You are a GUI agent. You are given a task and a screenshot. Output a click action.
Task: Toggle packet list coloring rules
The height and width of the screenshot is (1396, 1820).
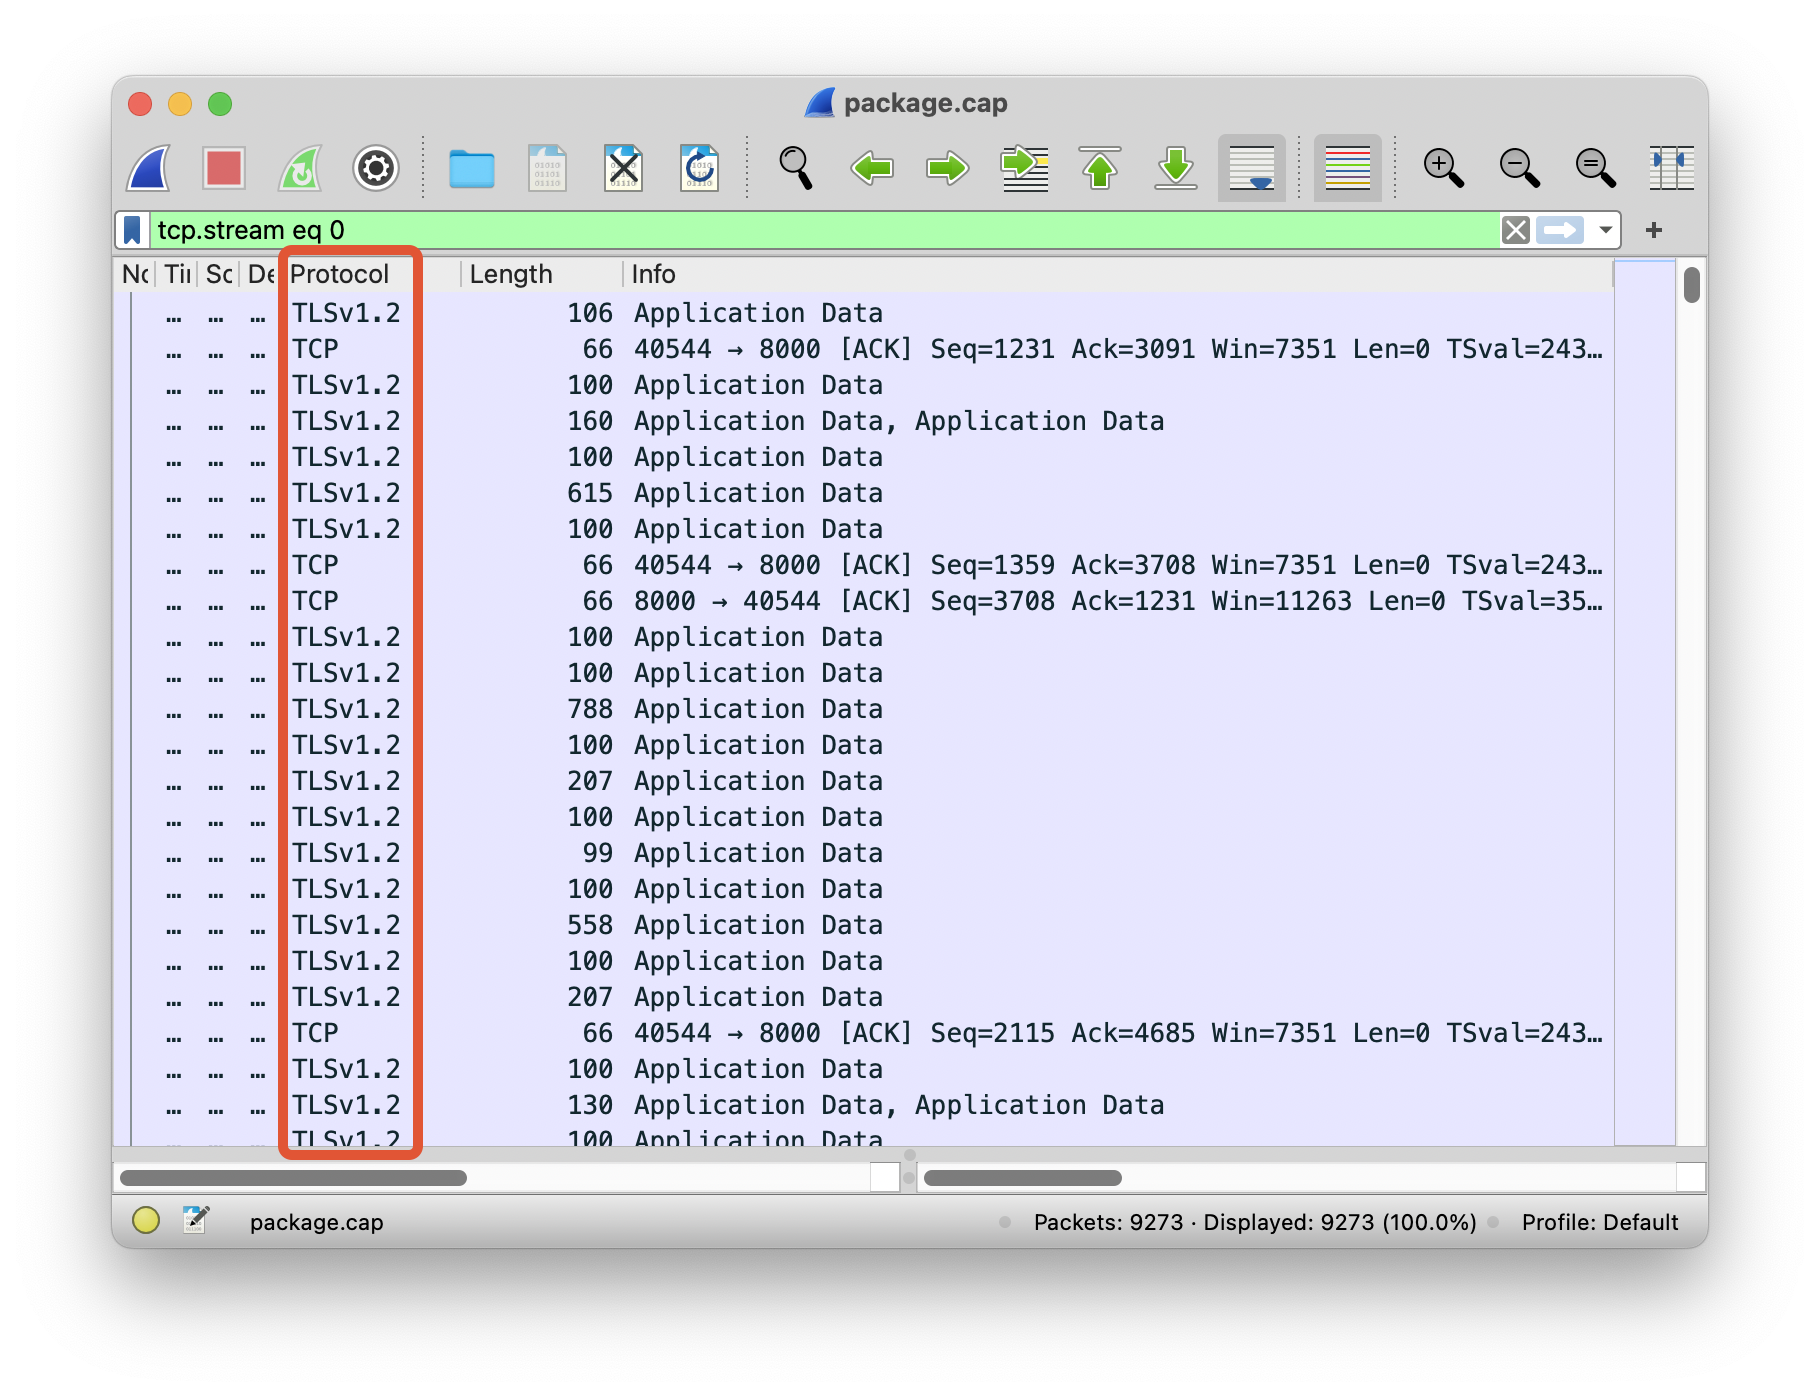1347,168
